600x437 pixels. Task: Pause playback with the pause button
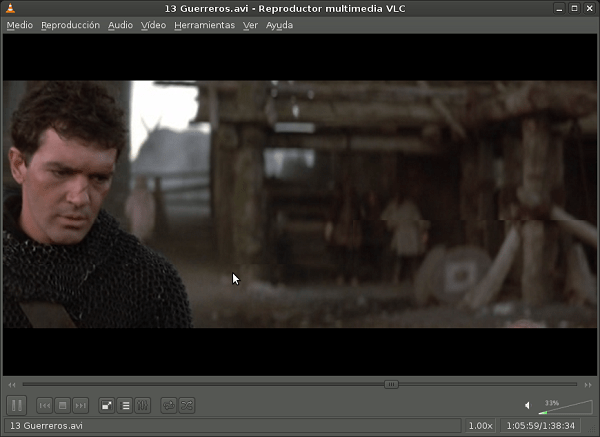[16, 405]
